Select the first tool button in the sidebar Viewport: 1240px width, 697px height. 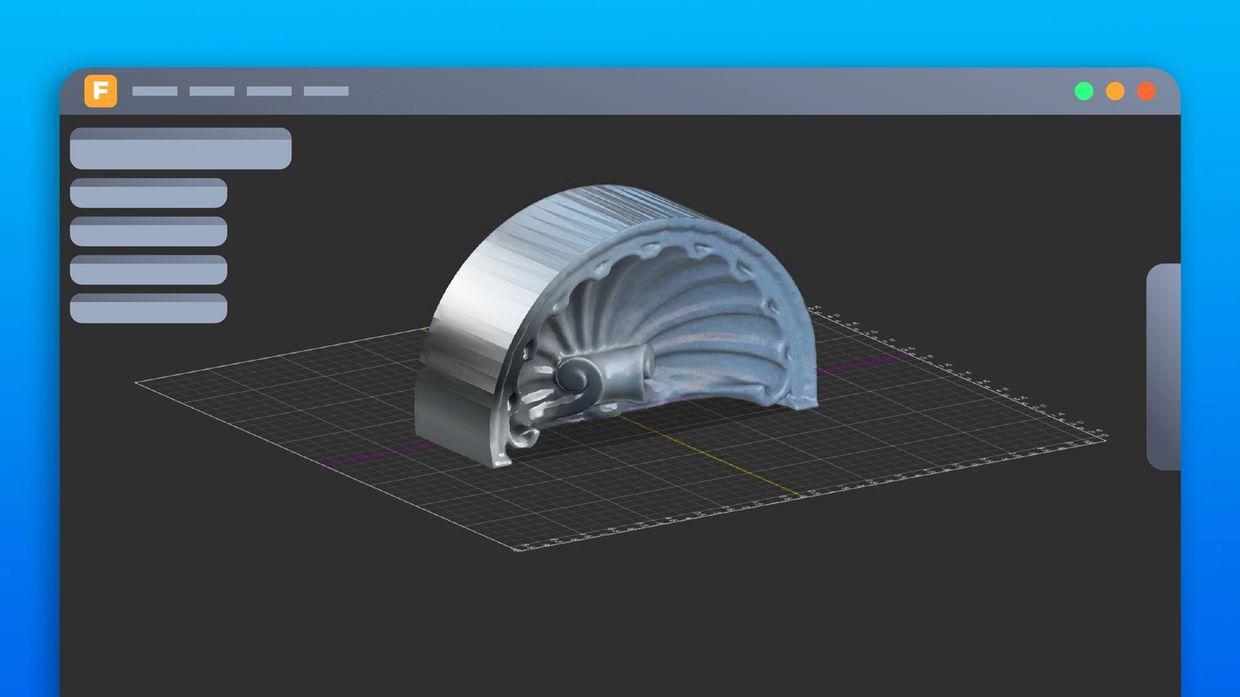click(x=147, y=192)
